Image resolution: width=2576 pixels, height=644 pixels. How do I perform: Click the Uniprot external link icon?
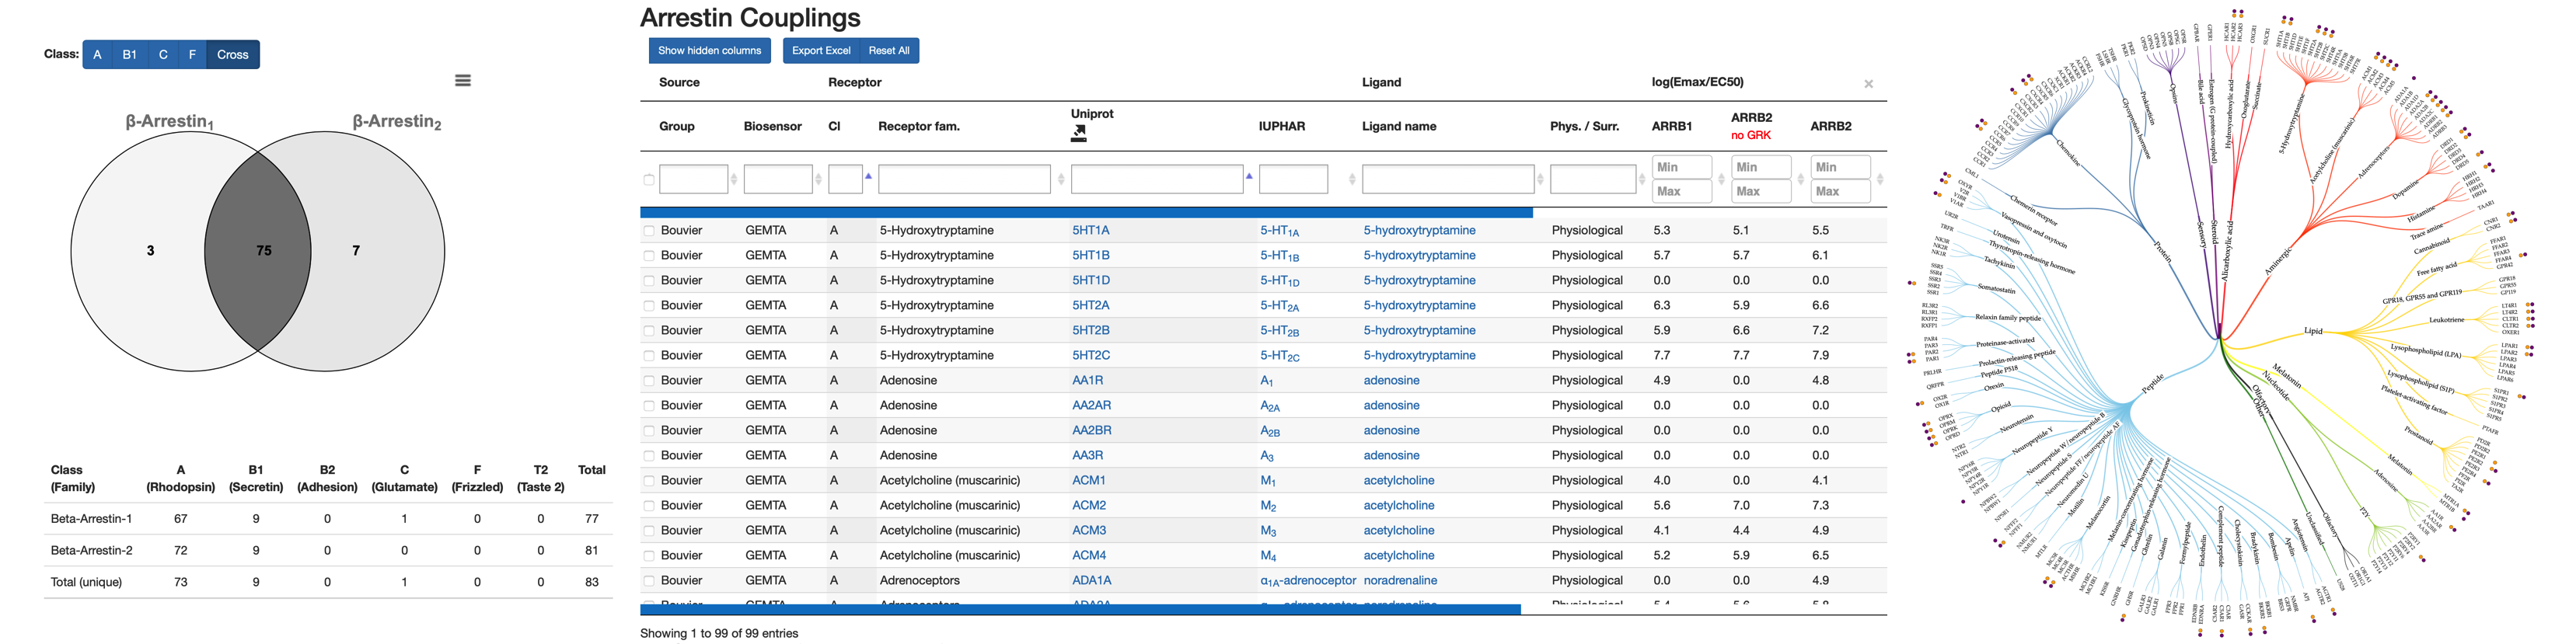(x=1078, y=133)
